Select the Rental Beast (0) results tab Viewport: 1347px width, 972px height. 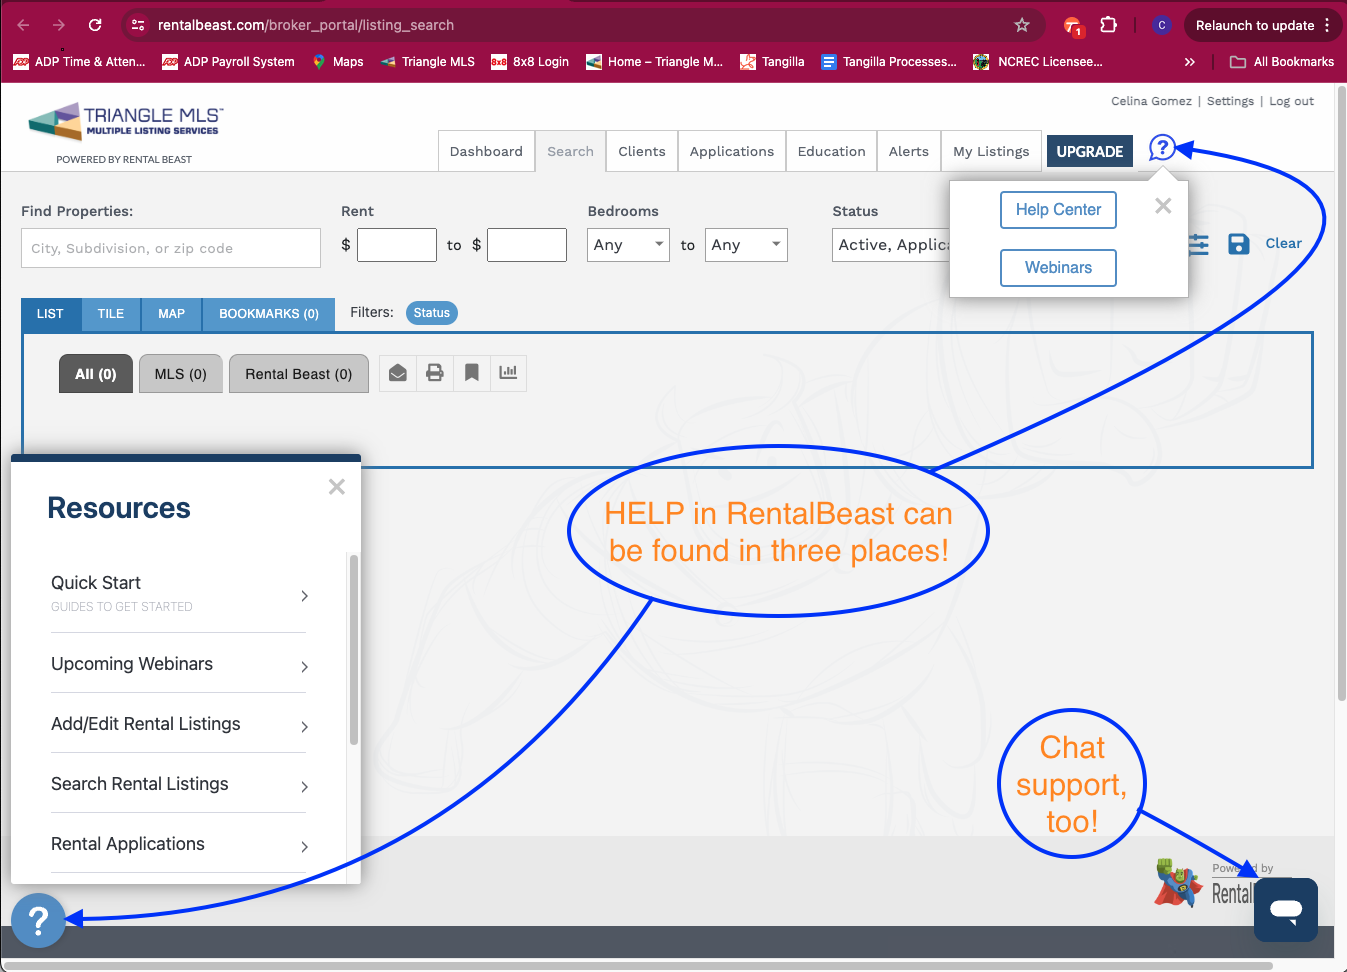[299, 374]
